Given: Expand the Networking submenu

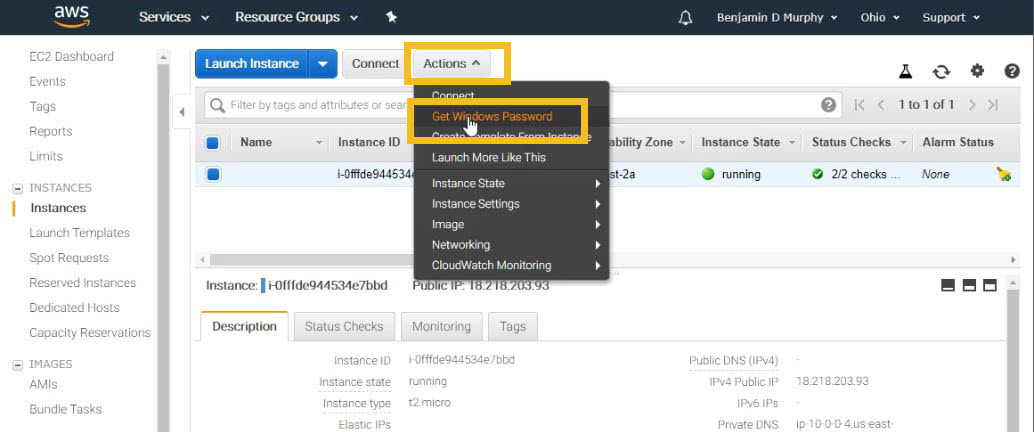Looking at the screenshot, I should point(511,245).
